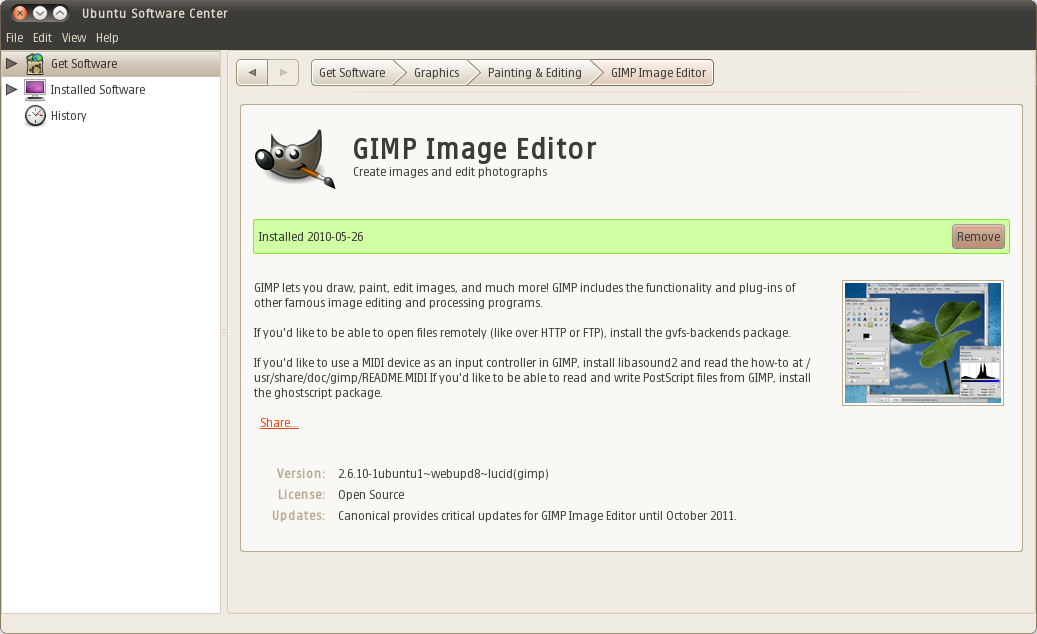Navigate to Graphics breadcrumb
Viewport: 1037px width, 634px height.
436,72
